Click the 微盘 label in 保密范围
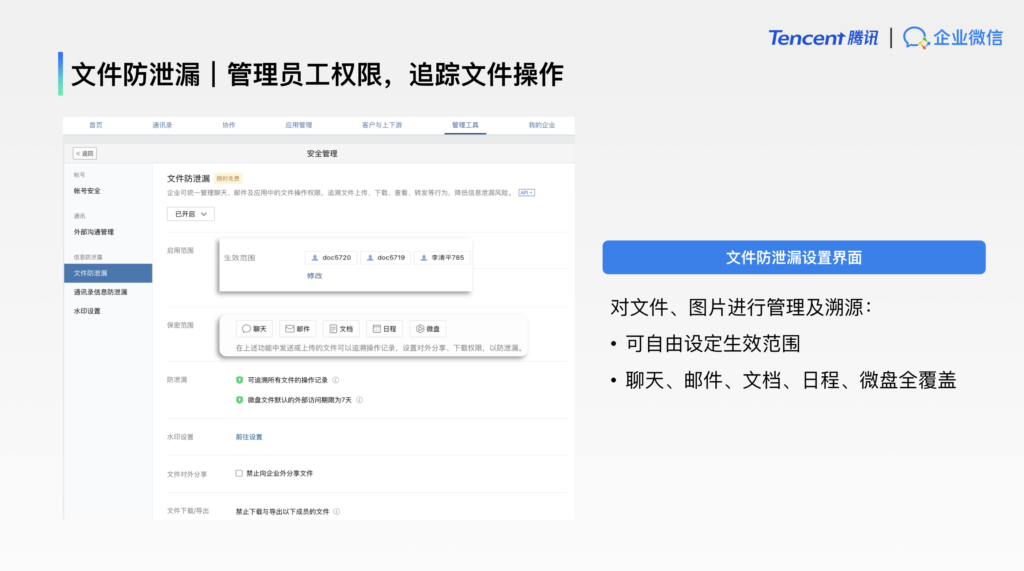1024x571 pixels. (433, 329)
